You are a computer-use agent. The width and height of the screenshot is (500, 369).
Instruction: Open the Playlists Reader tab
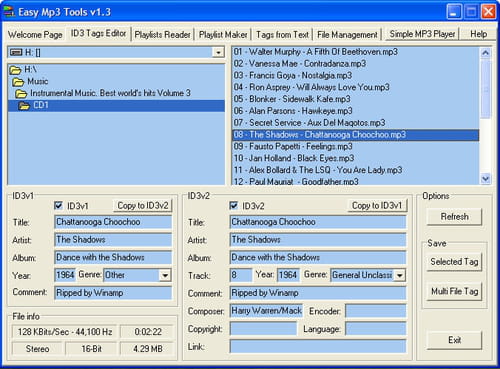[162, 35]
